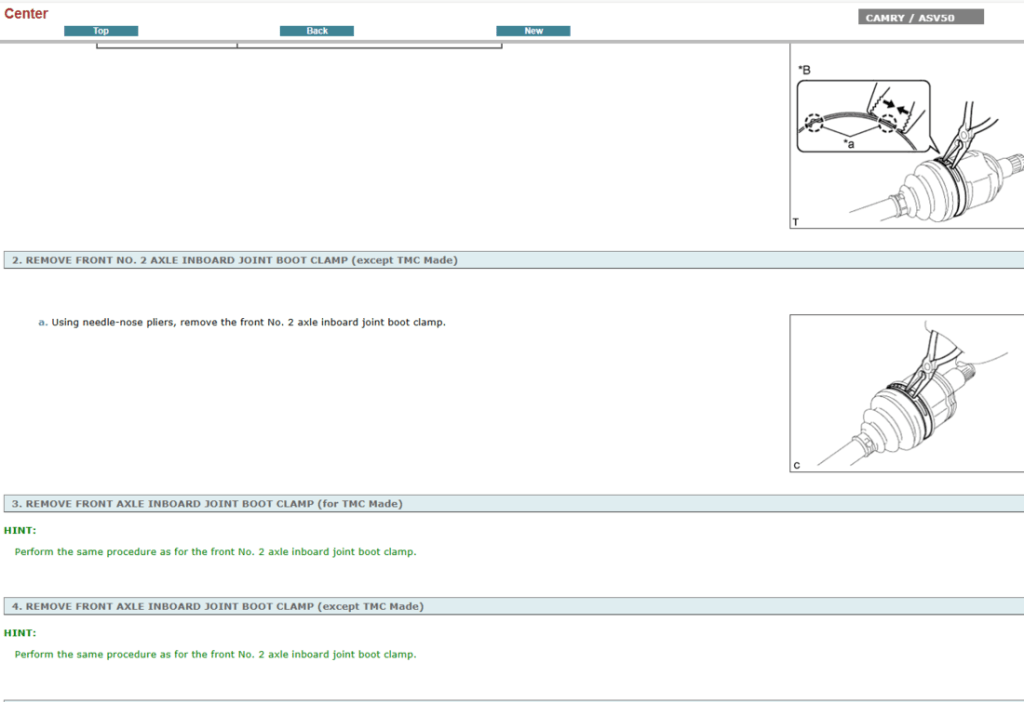
Task: Select section 3 header for TMC Made
Action: click(207, 504)
